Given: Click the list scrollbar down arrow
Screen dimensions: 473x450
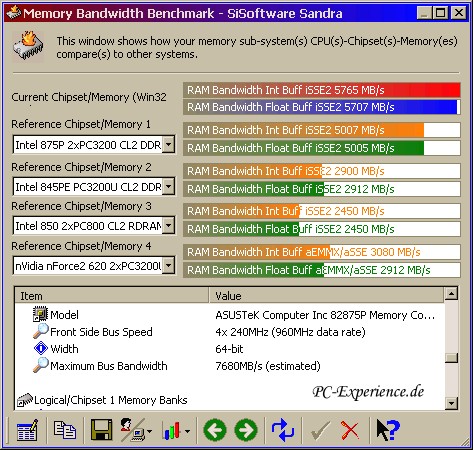Looking at the screenshot, I should pyautogui.click(x=452, y=403).
